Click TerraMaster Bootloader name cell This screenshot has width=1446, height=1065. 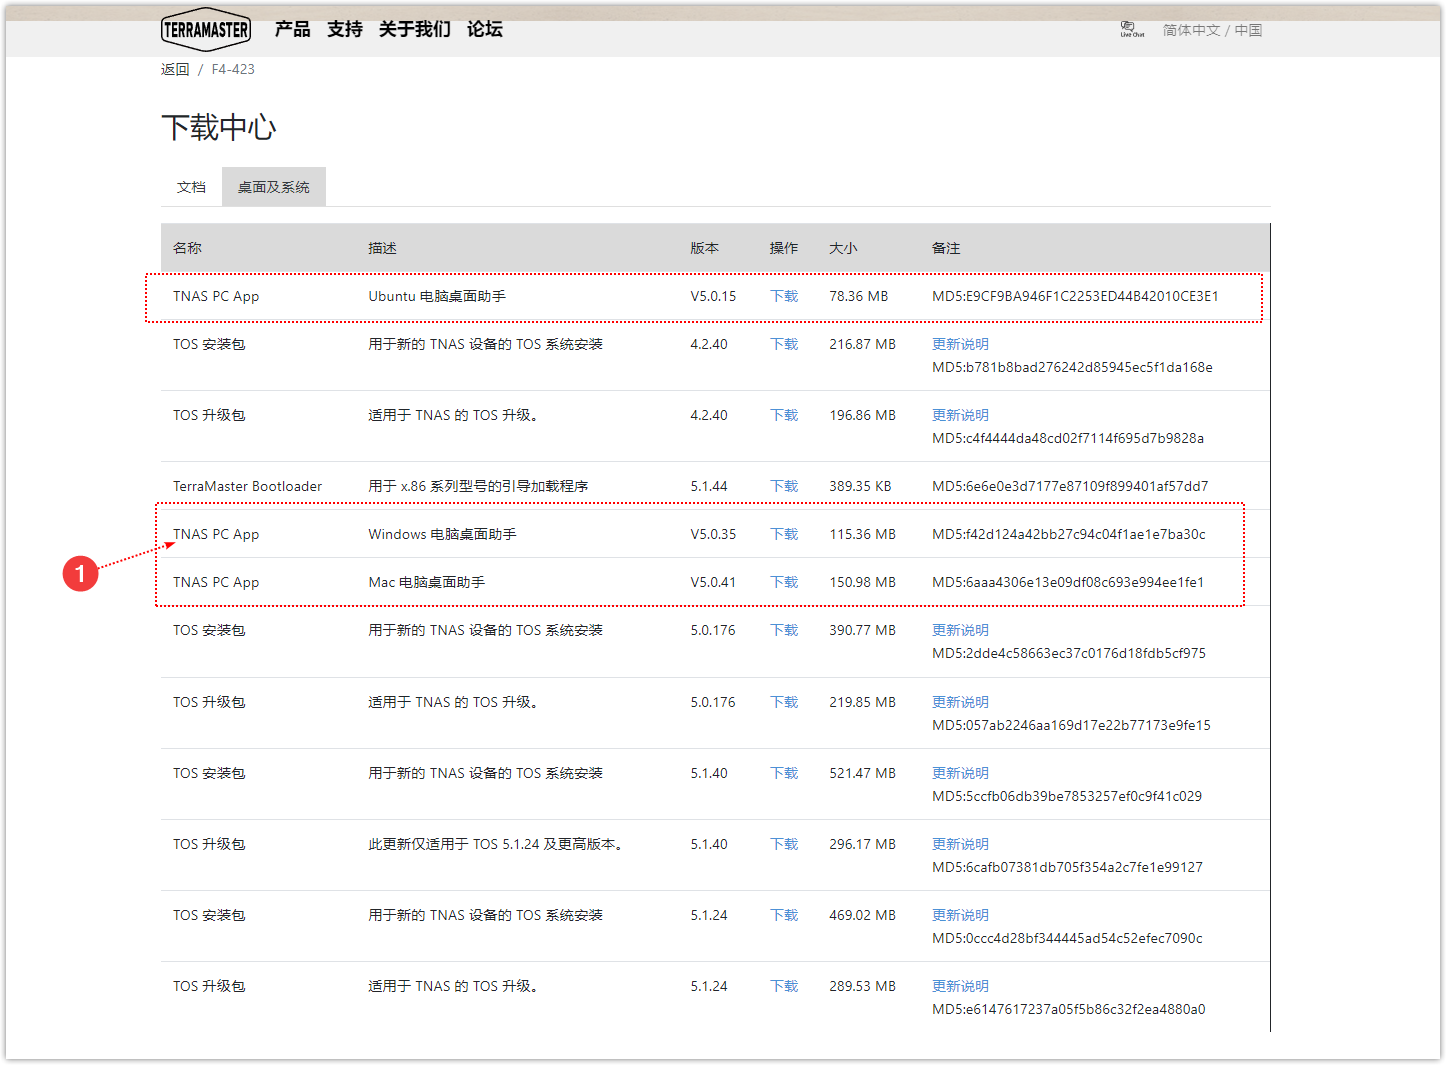247,486
